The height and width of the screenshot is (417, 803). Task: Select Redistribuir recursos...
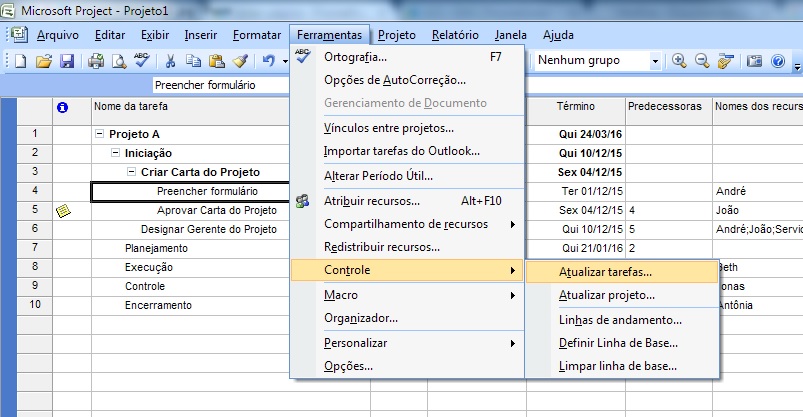(407, 247)
